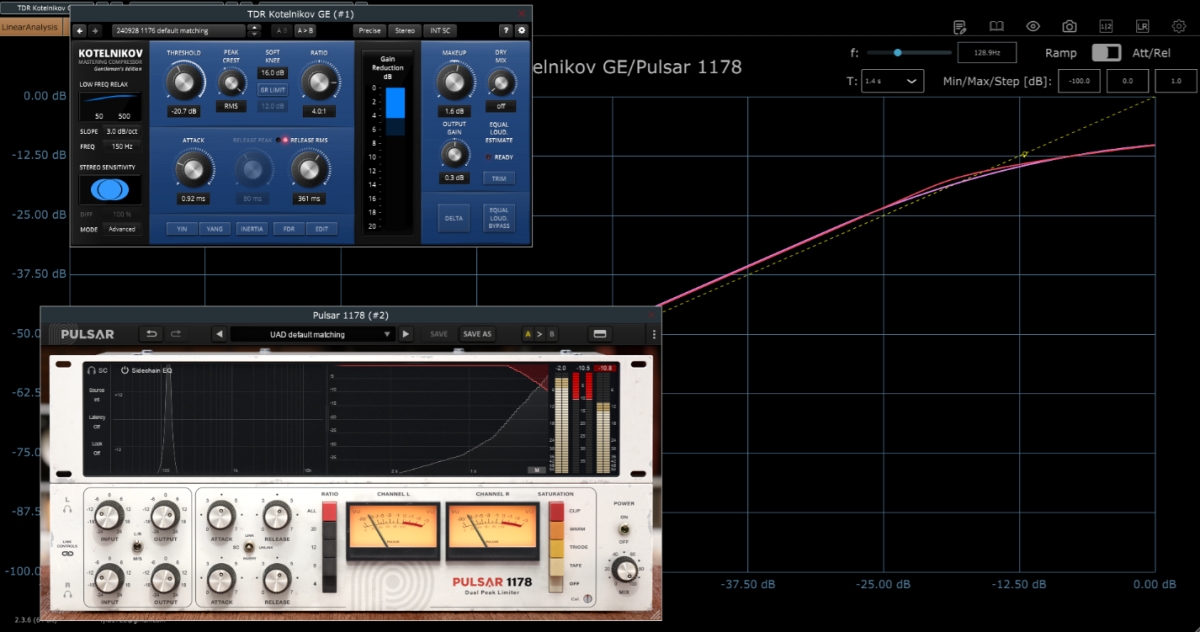Click the Slope 3.0 dB/oct value
The height and width of the screenshot is (632, 1200).
point(121,131)
